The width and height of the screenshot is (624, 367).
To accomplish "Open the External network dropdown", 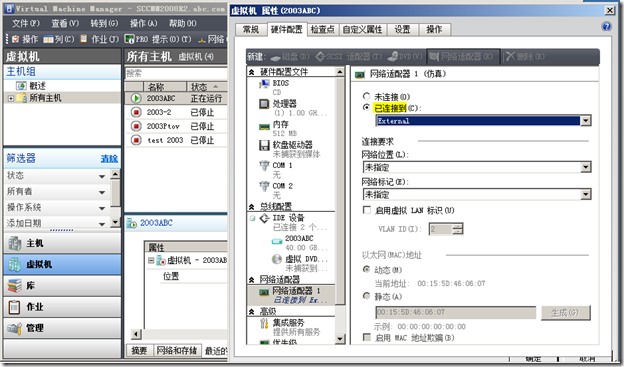I will (x=585, y=121).
